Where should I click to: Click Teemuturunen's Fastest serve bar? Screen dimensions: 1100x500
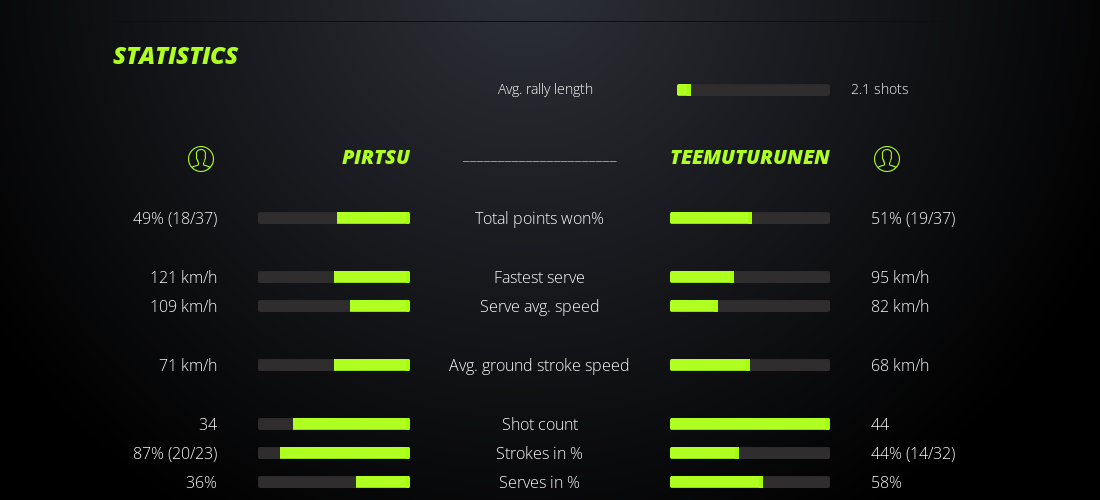(x=750, y=277)
